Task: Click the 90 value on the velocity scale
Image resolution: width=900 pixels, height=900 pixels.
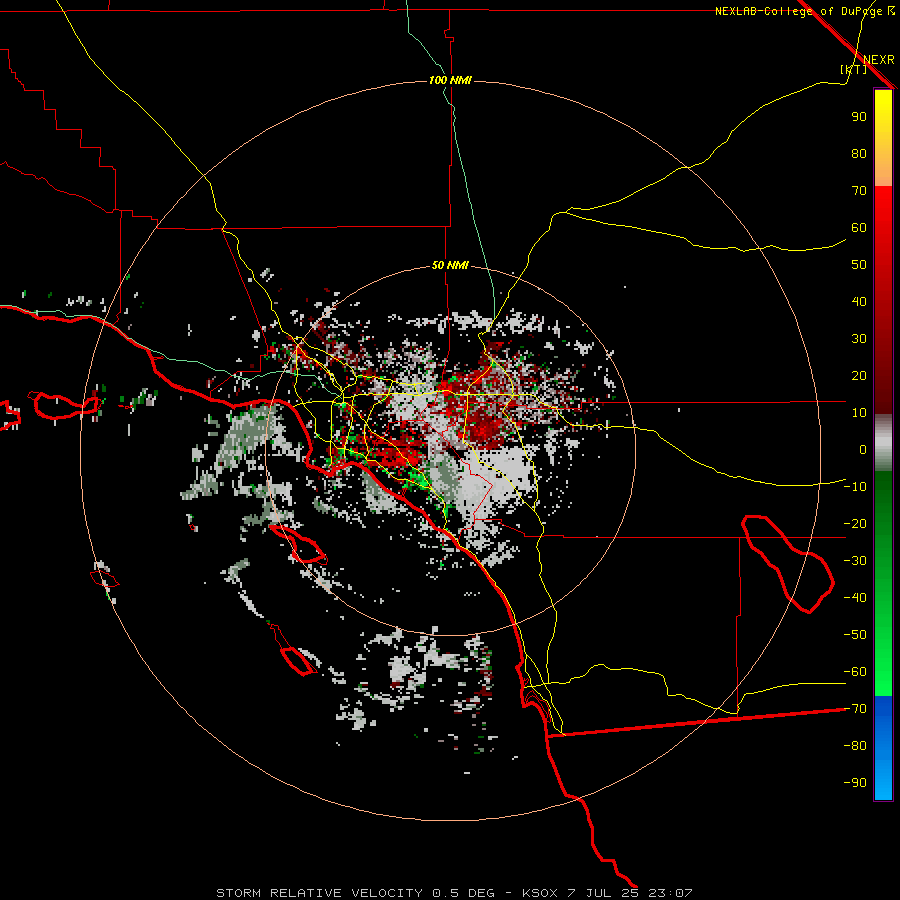Action: coord(859,117)
